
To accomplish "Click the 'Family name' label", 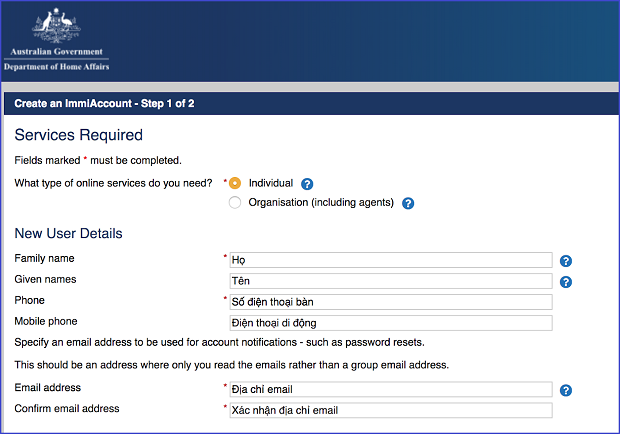I will click(44, 259).
